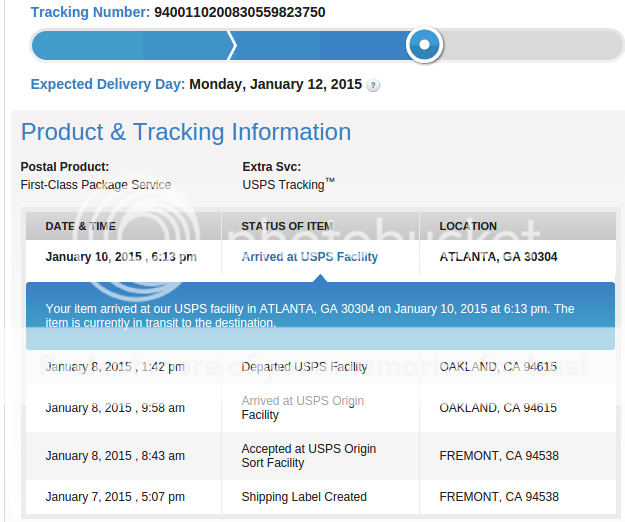Screen dimensions: 625x522
Task: Select the 'Departed USPS Facility' status entry
Action: 304,367
